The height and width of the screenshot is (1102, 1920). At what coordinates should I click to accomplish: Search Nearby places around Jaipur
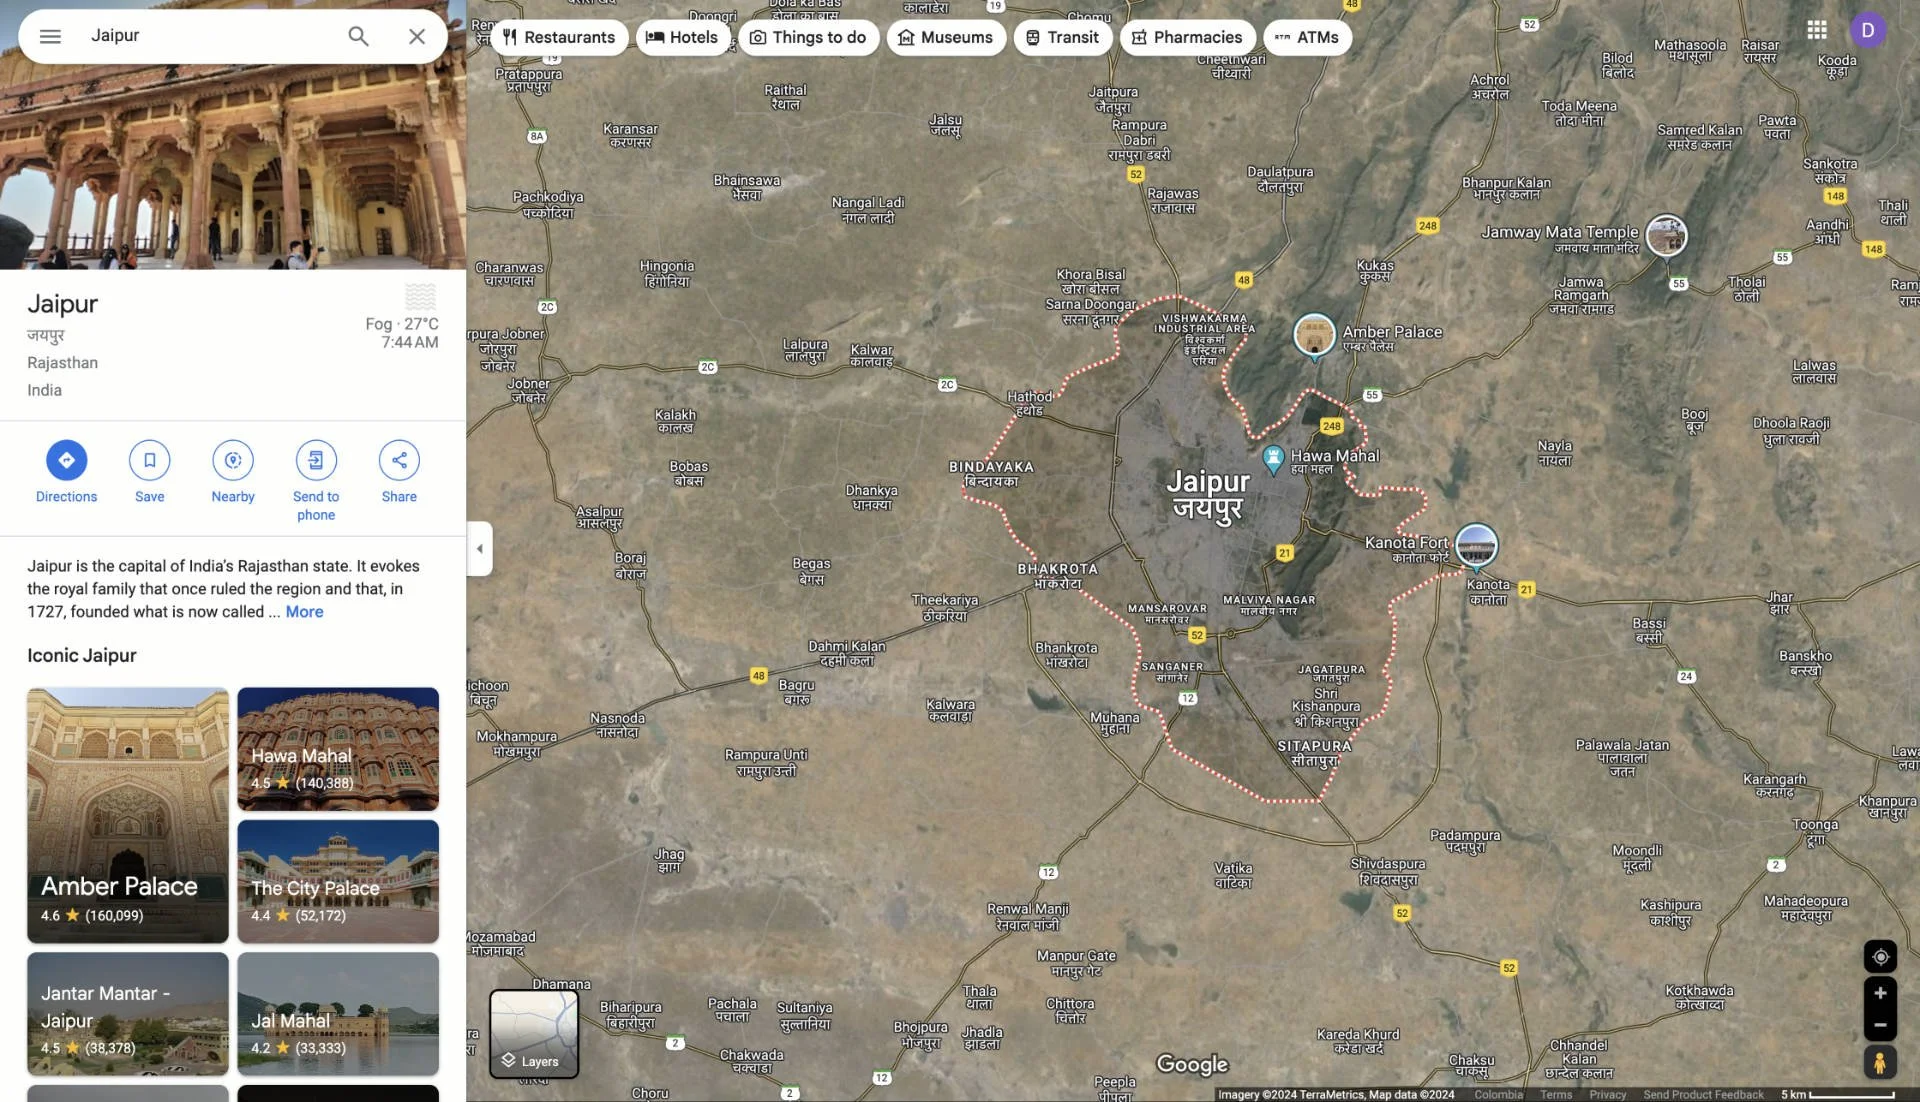pyautogui.click(x=233, y=472)
